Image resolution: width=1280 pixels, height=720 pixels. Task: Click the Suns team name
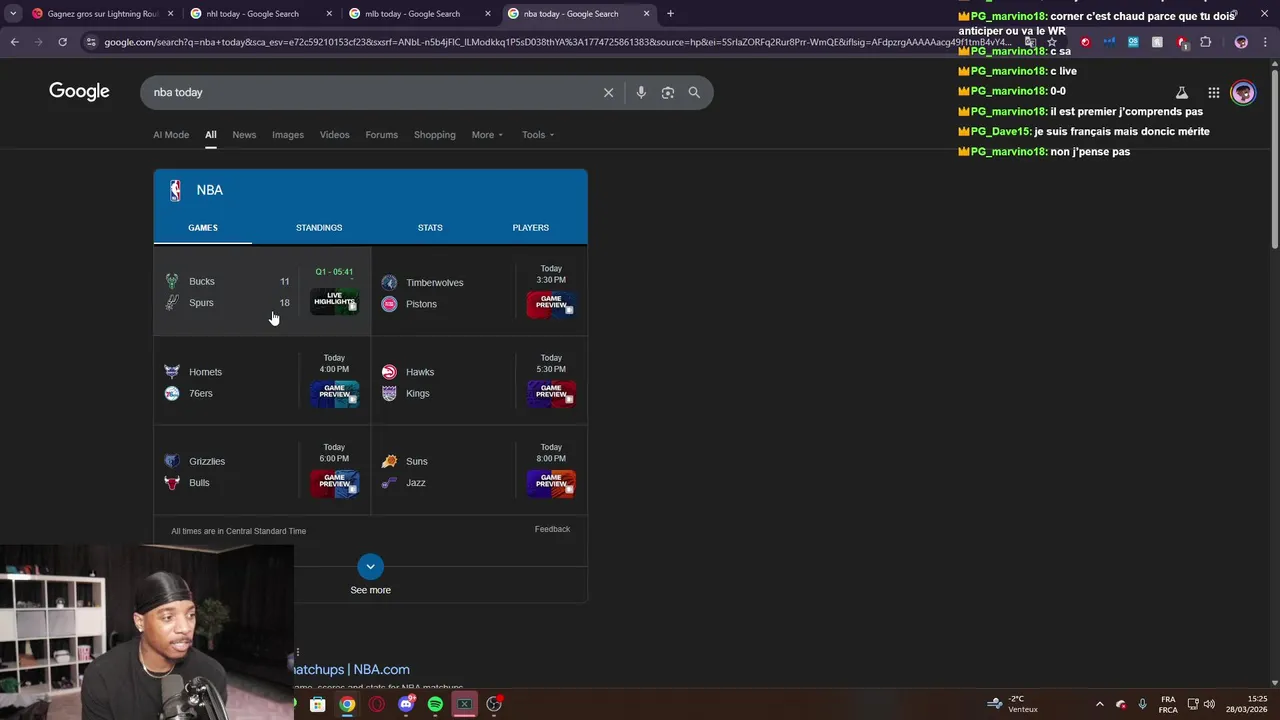[x=416, y=462]
